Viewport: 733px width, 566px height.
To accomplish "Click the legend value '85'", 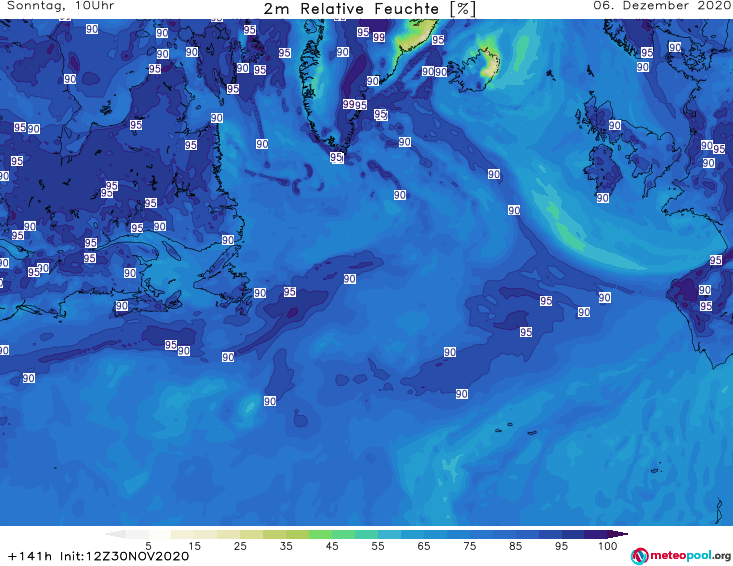I will (x=515, y=546).
